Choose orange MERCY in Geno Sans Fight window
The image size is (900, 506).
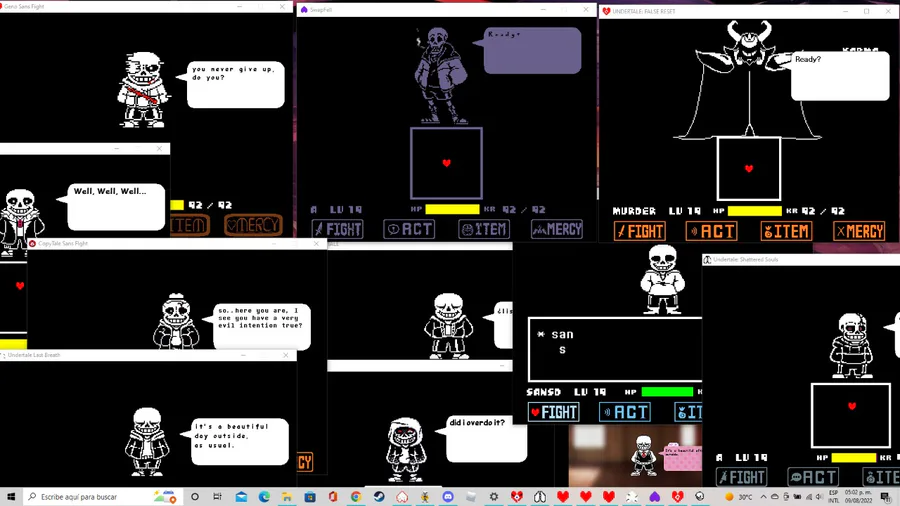(253, 225)
